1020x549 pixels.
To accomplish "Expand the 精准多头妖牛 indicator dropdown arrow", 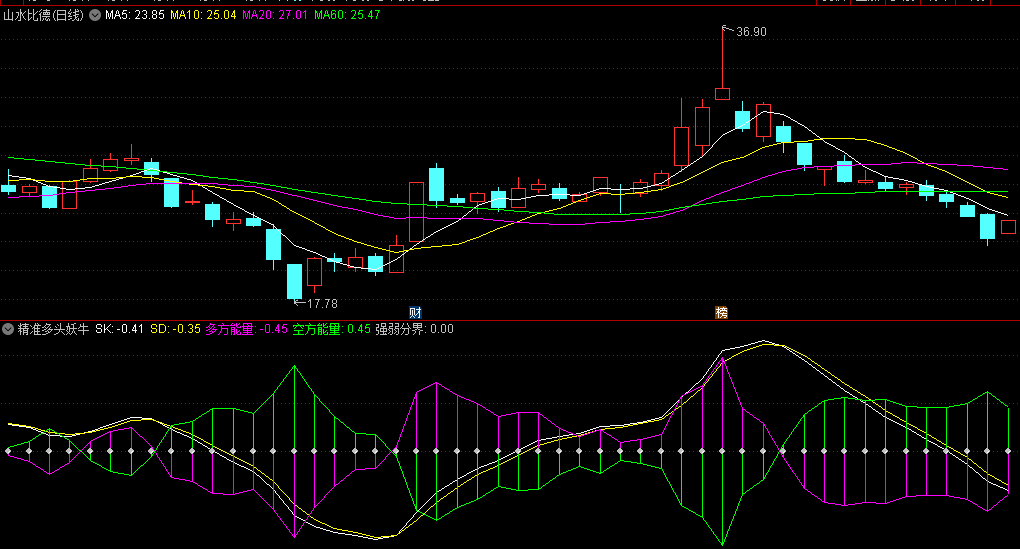I will tap(8, 328).
